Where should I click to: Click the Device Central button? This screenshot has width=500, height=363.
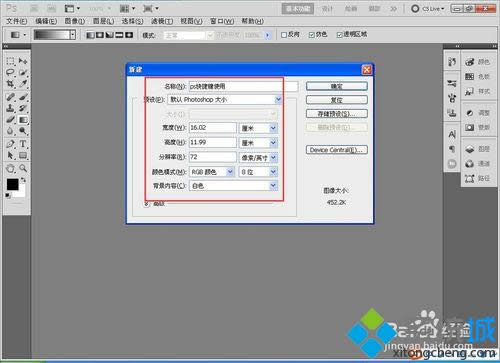pos(337,150)
